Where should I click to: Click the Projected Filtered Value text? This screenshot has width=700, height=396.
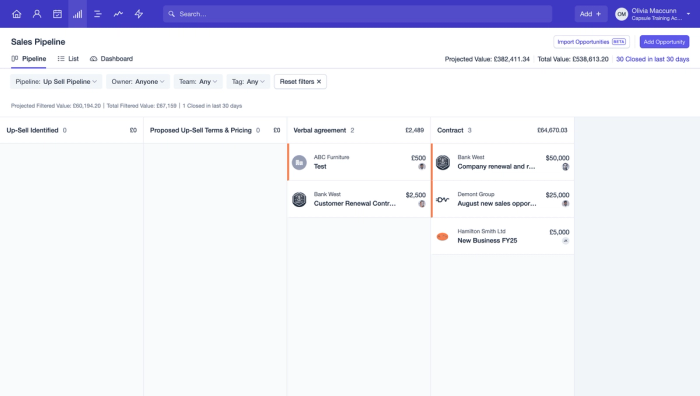(56, 106)
